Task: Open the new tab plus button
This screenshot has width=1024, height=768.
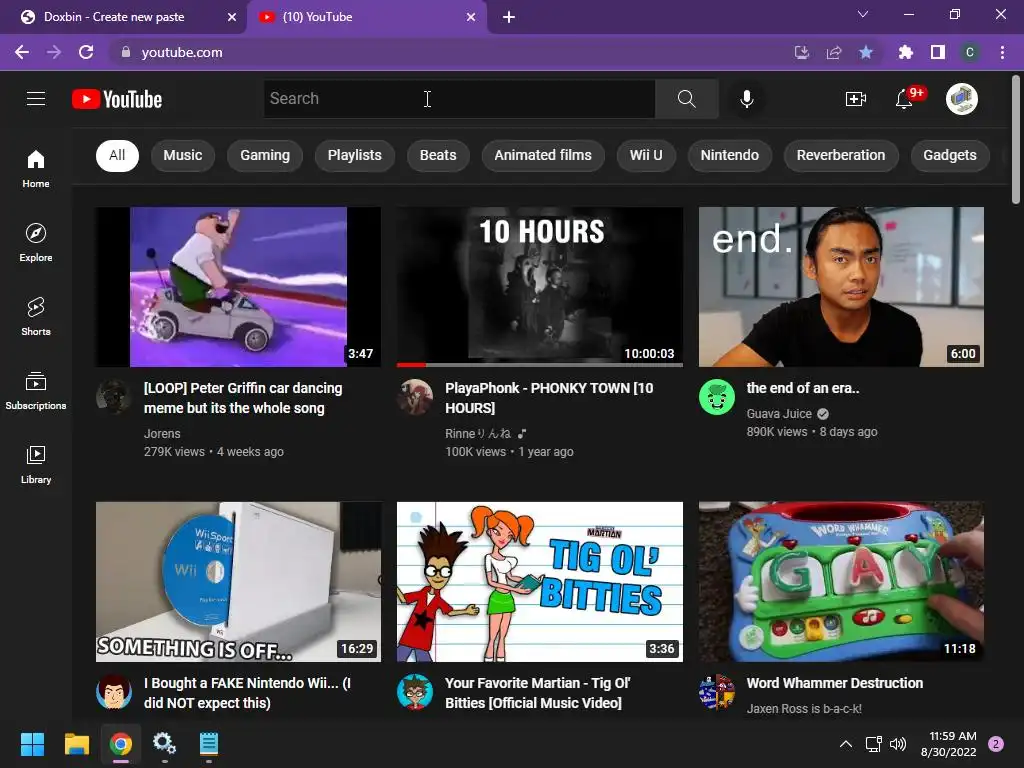Action: click(x=509, y=17)
